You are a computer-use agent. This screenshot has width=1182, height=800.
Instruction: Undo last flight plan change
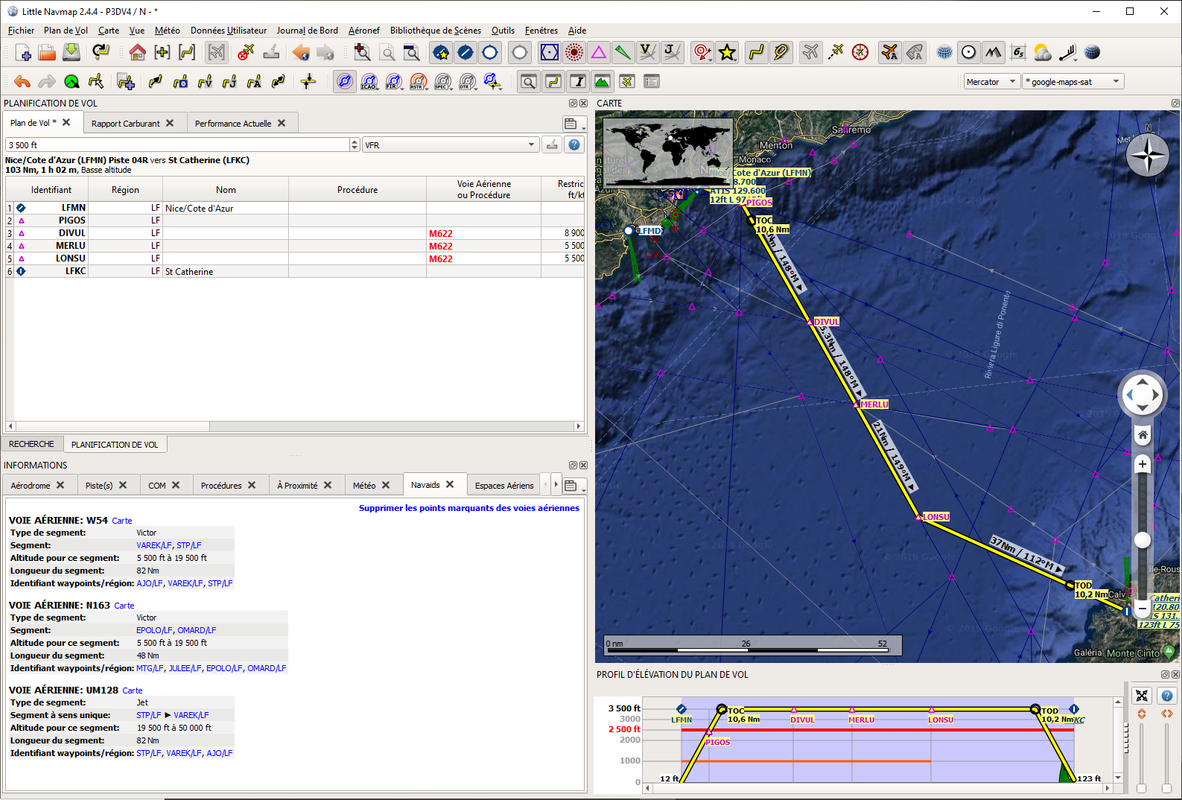click(x=23, y=81)
